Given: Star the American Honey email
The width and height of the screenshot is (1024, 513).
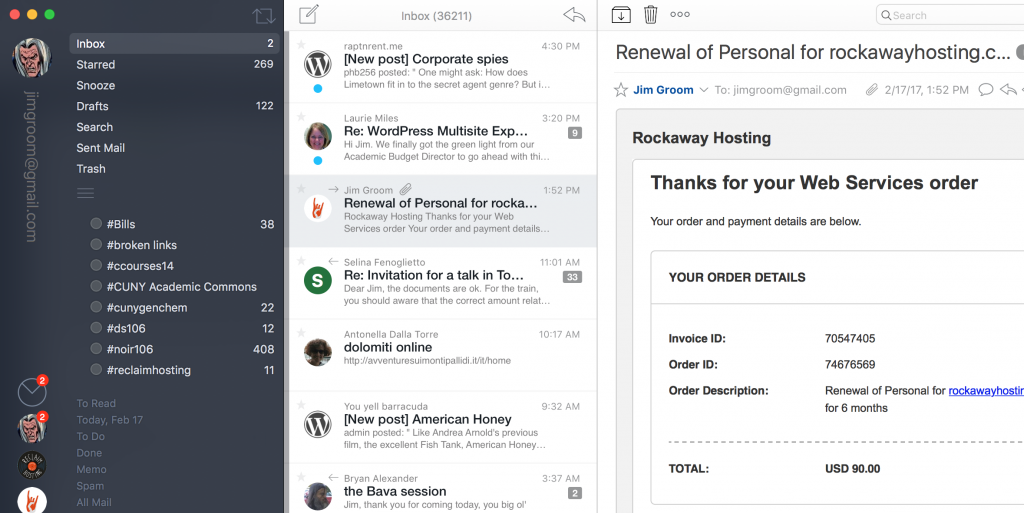Looking at the screenshot, I should point(301,405).
